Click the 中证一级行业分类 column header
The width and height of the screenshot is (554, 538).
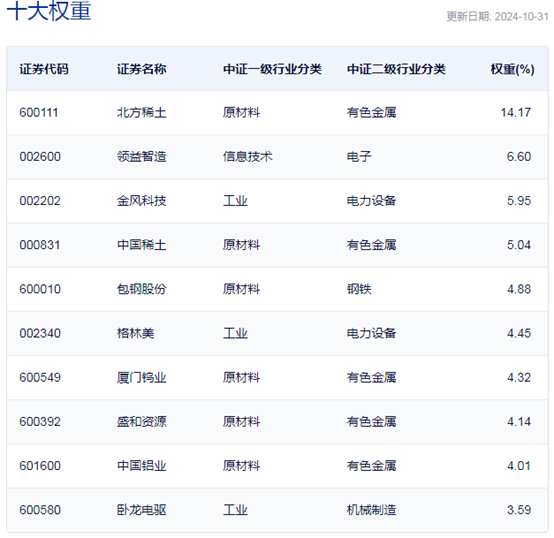272,69
